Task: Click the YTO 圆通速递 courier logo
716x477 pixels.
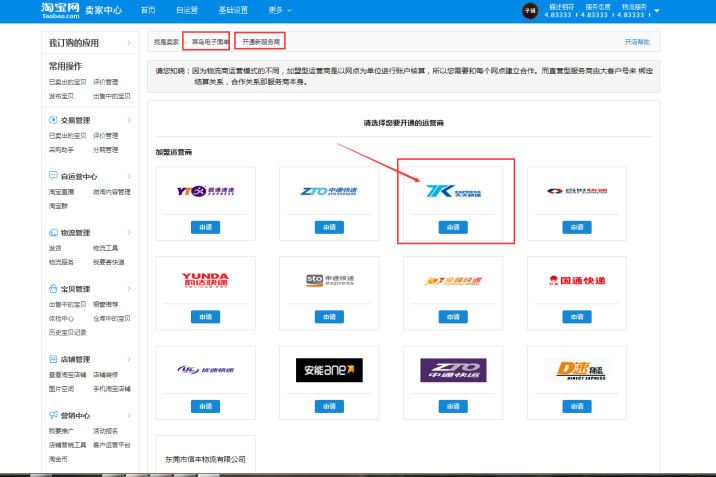Action: pos(203,192)
